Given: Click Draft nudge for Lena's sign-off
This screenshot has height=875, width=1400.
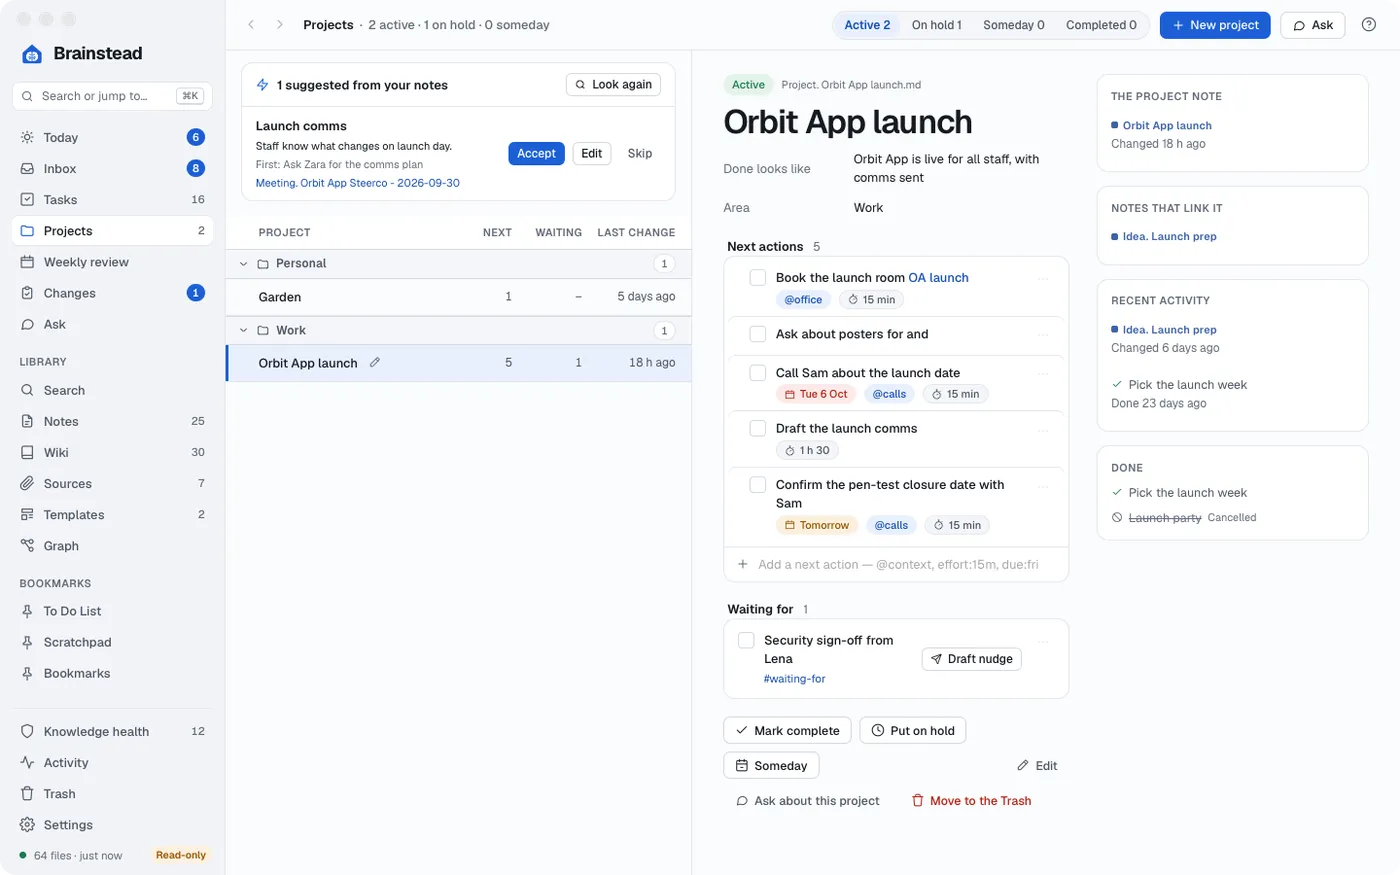Looking at the screenshot, I should point(971,659).
